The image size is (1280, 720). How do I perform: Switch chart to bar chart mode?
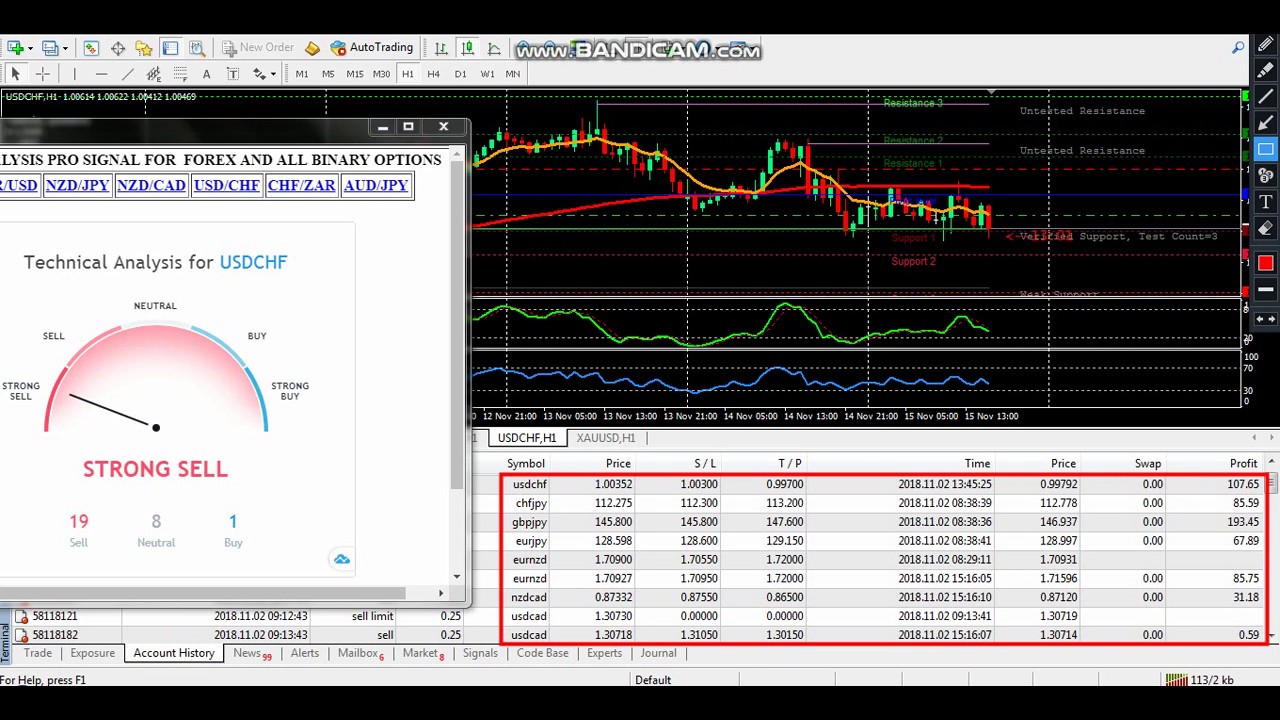pyautogui.click(x=441, y=48)
